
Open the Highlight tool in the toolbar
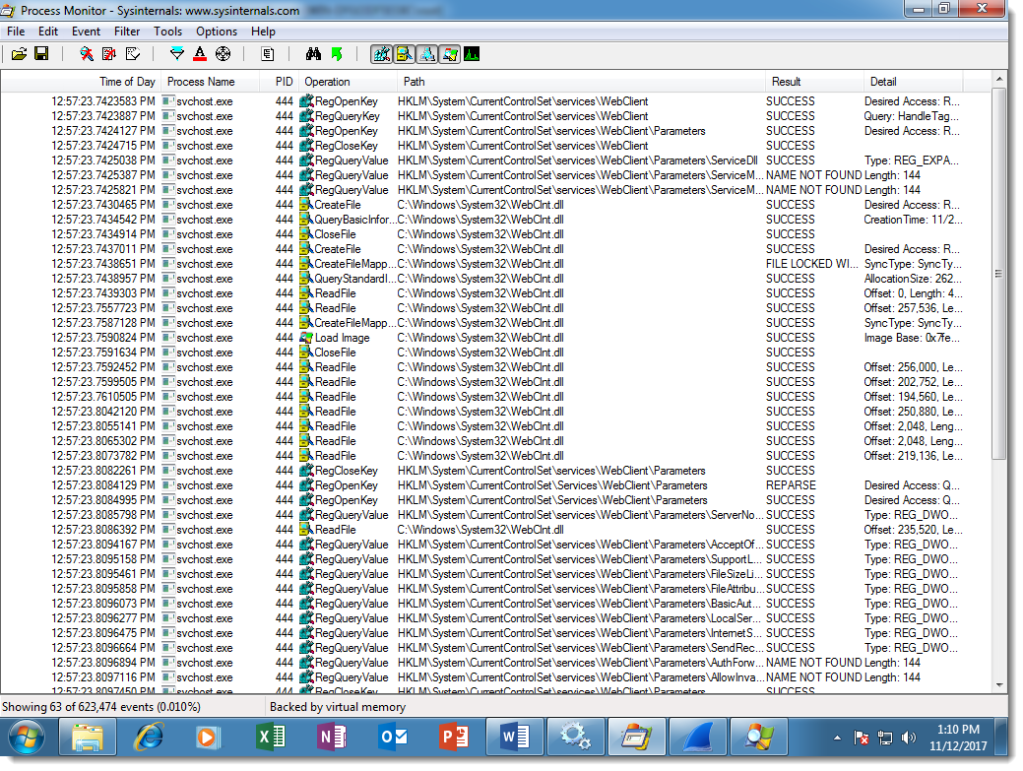(200, 54)
